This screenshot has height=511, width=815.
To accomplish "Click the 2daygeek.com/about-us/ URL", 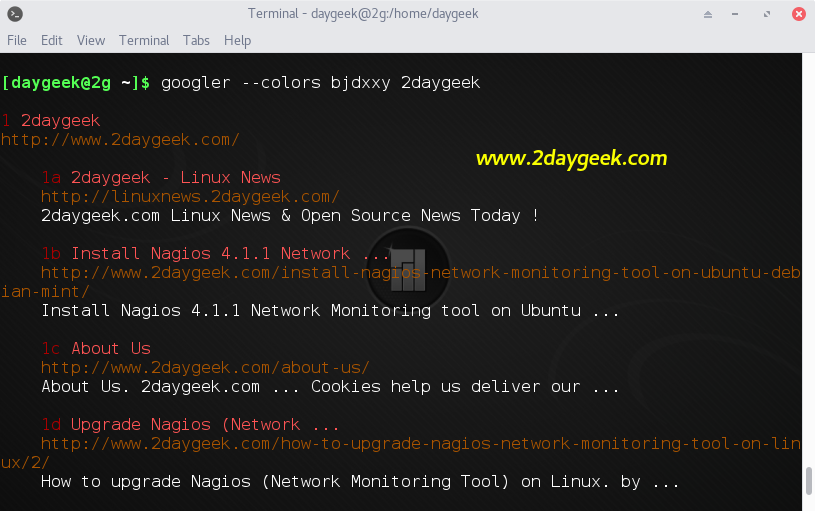I will 205,368.
